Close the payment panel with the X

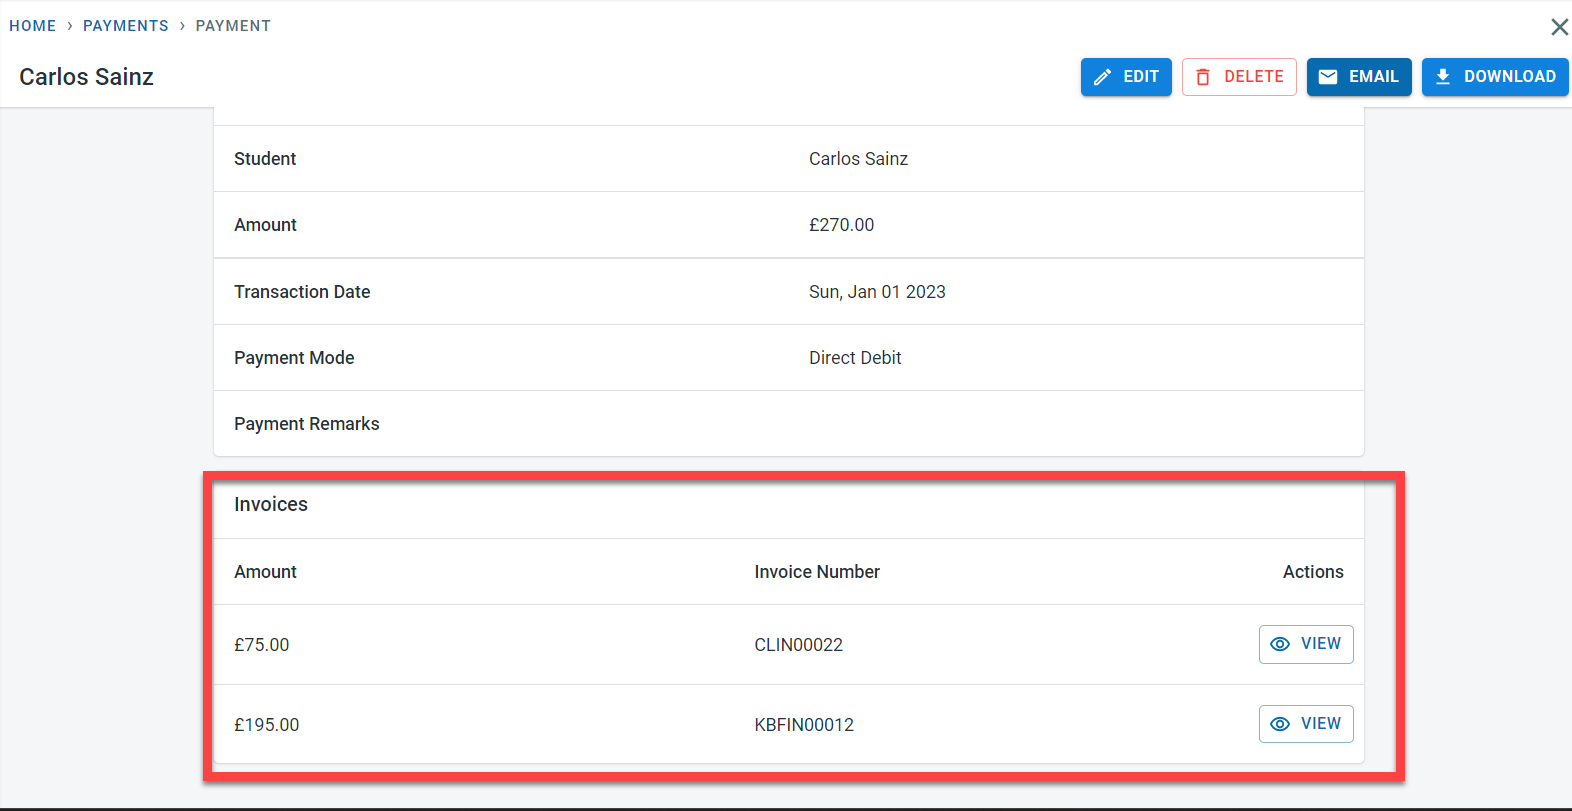click(x=1559, y=27)
